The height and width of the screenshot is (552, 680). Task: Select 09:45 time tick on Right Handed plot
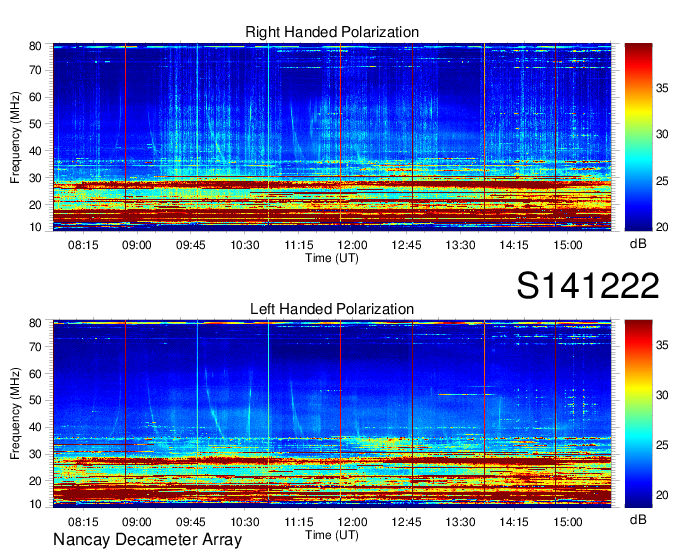(x=191, y=245)
